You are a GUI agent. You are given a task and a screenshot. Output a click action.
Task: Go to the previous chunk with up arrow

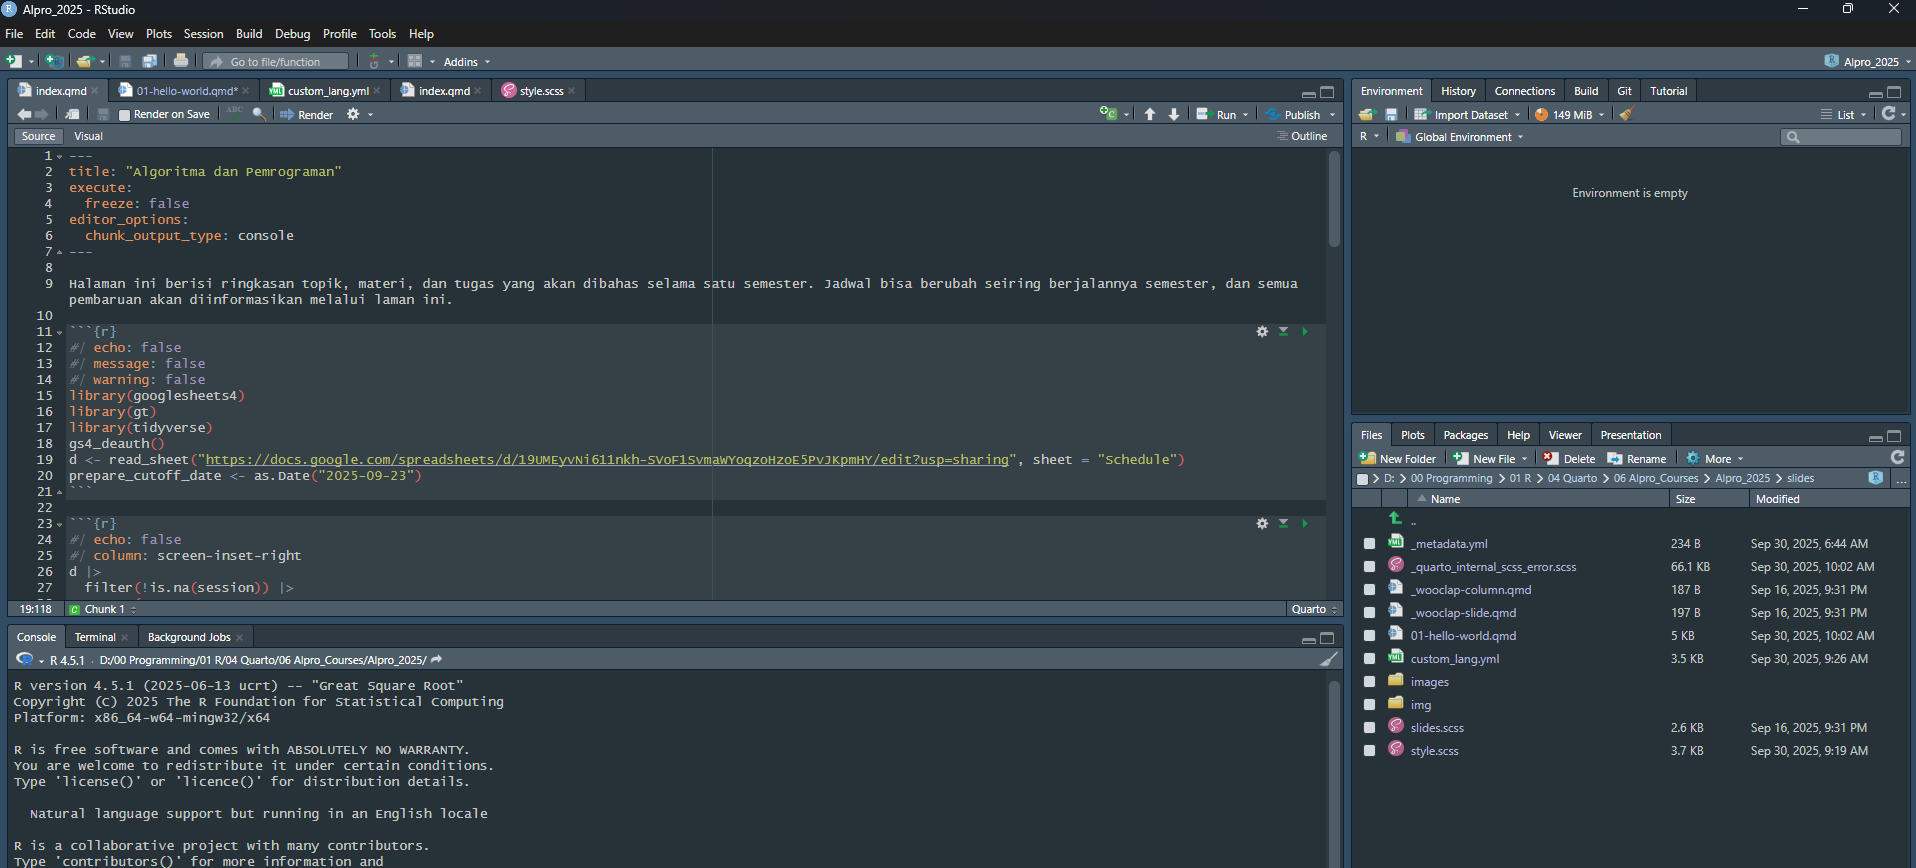pos(1150,115)
